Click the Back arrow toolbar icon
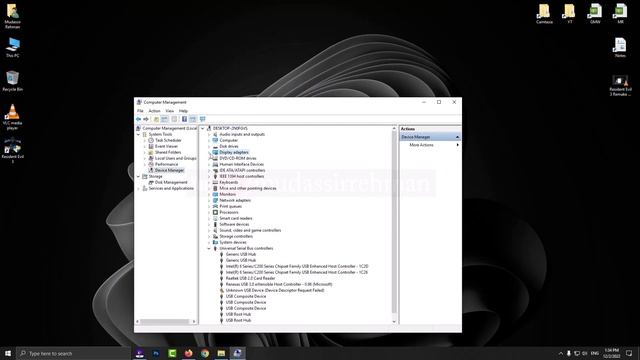640x360 pixels. click(138, 119)
